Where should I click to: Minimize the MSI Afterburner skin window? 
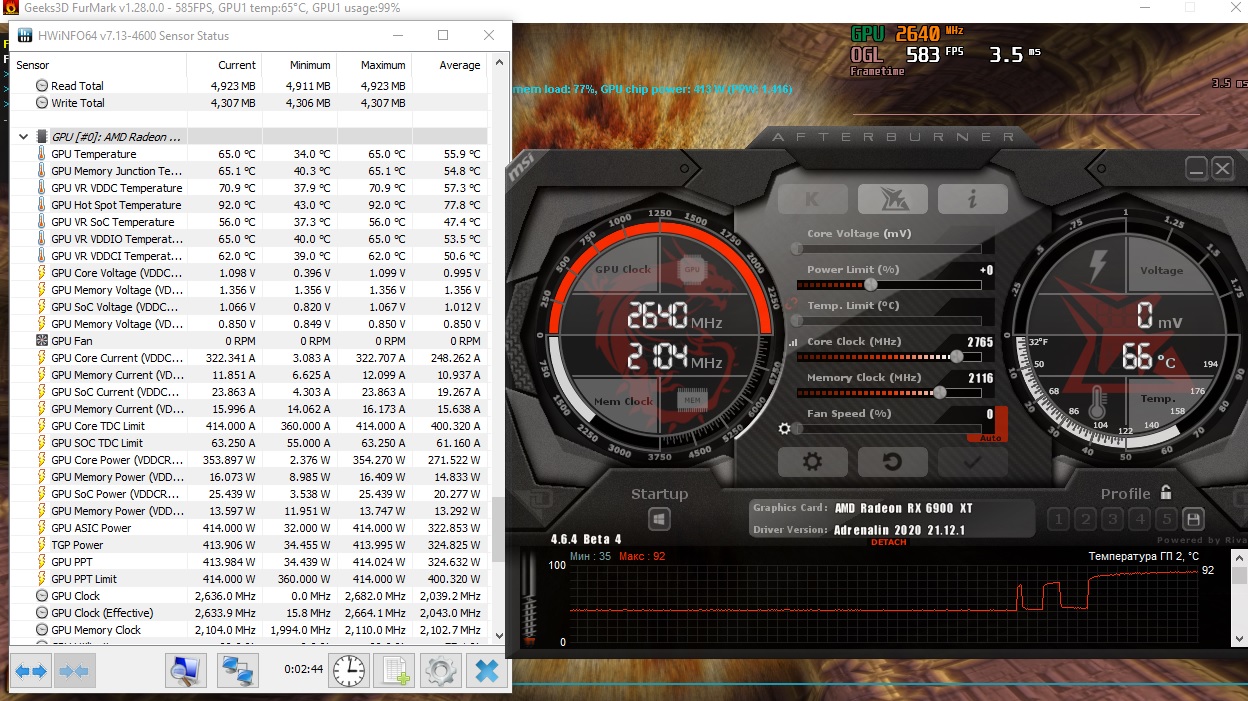[1196, 169]
